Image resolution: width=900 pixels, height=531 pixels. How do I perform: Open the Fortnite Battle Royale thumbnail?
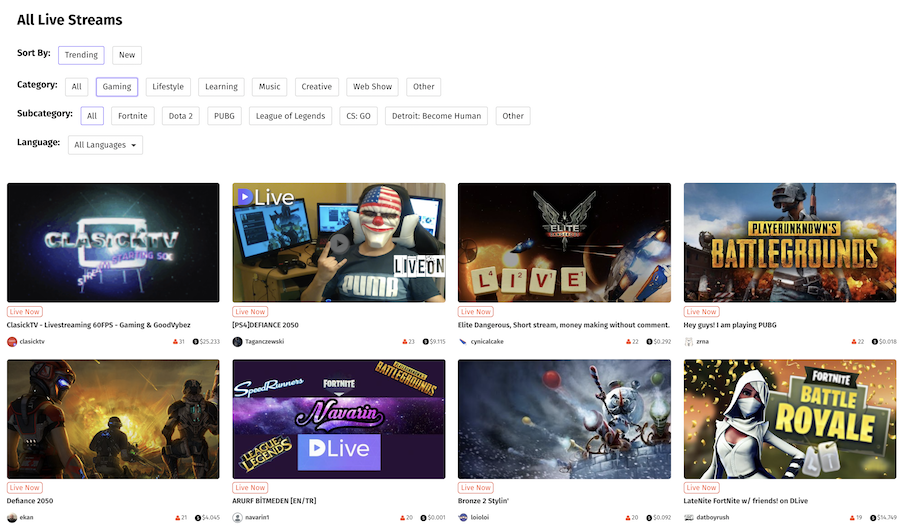pos(790,419)
